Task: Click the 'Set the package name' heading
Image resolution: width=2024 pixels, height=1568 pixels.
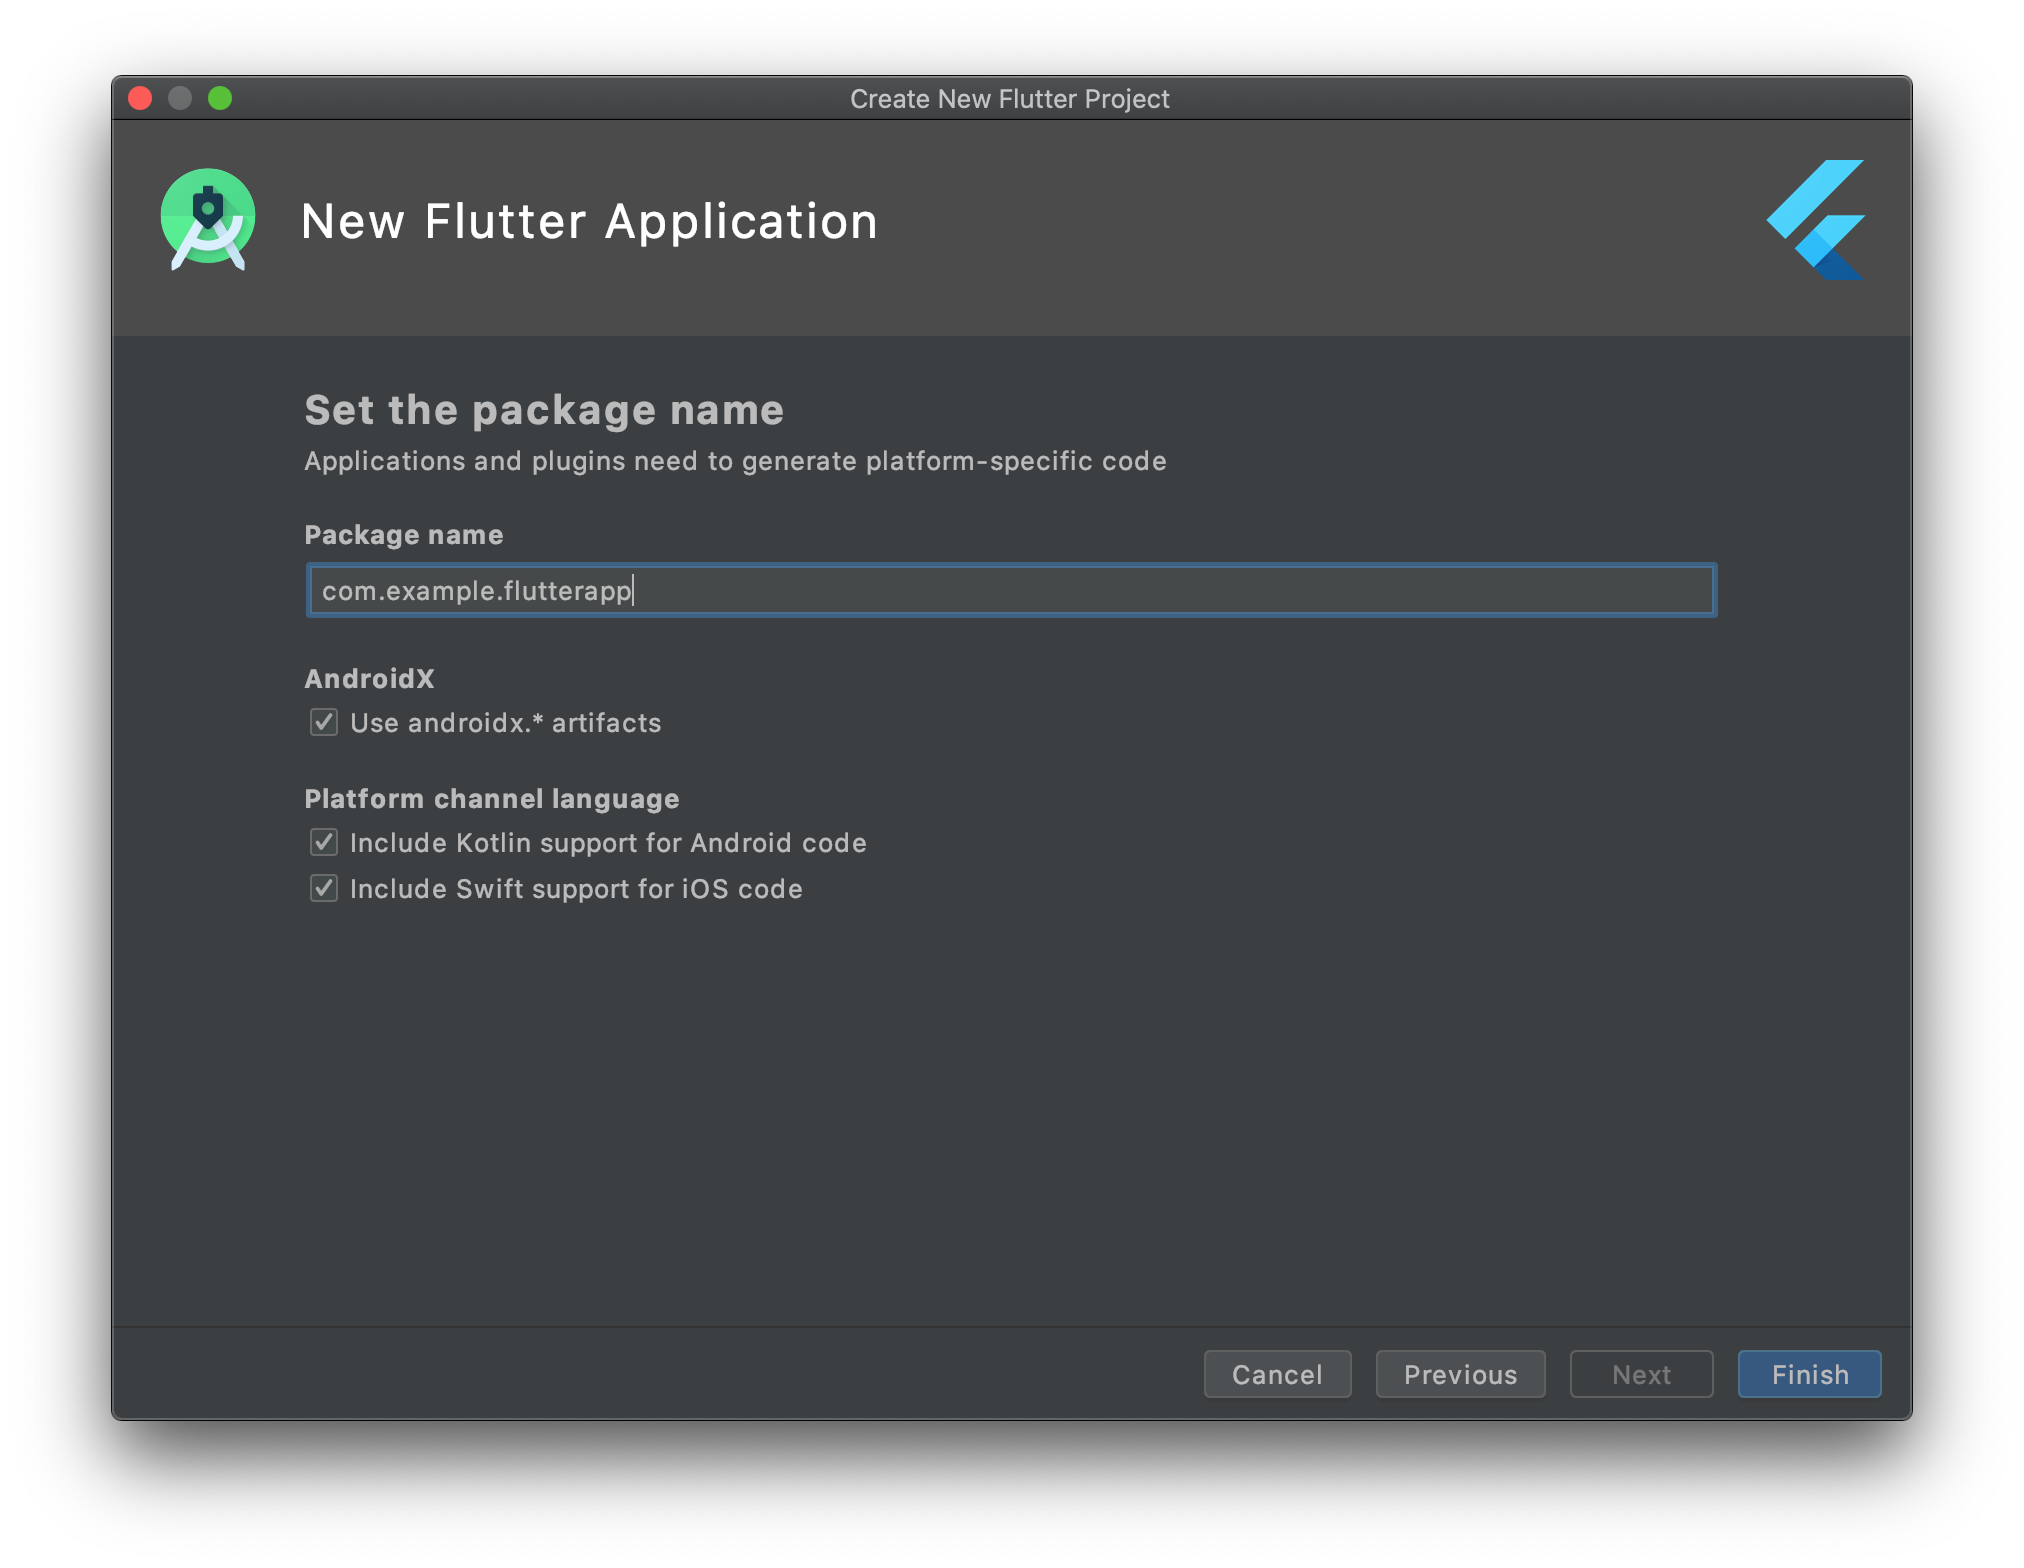Action: point(544,410)
